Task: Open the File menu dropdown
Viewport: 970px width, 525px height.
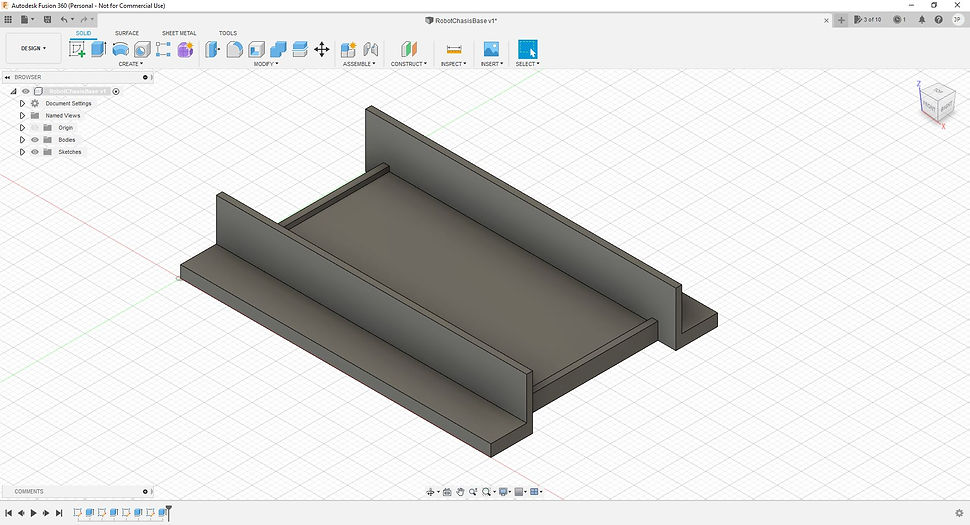Action: pyautogui.click(x=27, y=20)
